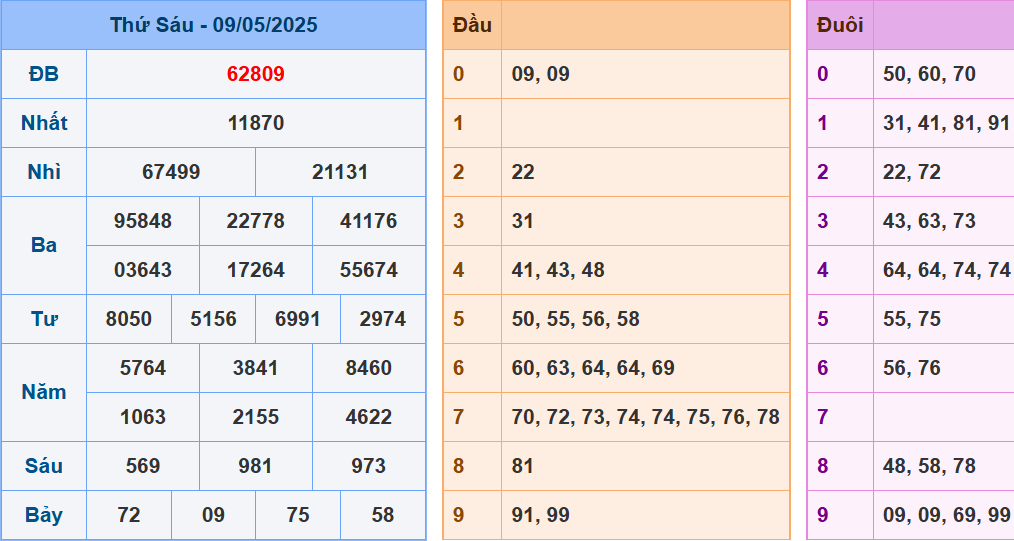Select the Tư prize number 8050
This screenshot has height=541, width=1014.
[129, 319]
